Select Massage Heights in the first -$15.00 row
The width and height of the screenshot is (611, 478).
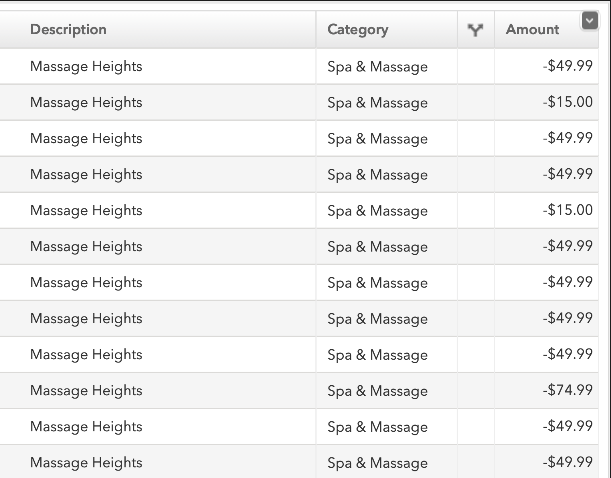[x=86, y=103]
